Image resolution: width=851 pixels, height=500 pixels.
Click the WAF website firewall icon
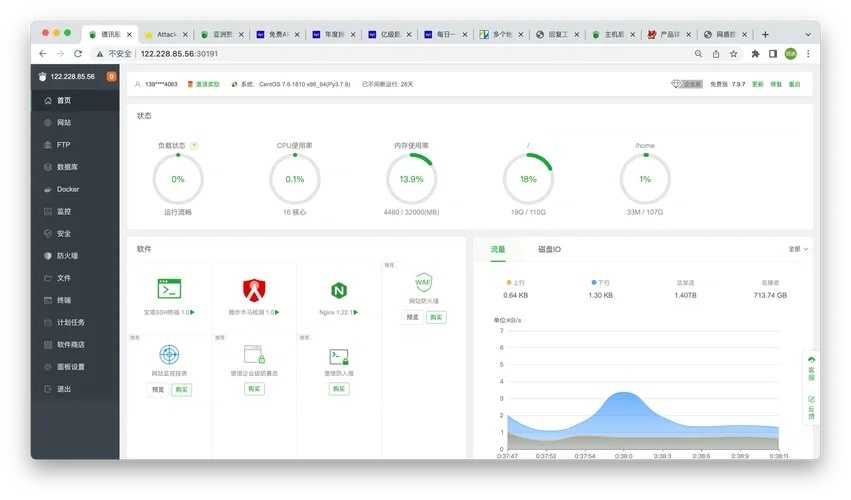click(423, 282)
